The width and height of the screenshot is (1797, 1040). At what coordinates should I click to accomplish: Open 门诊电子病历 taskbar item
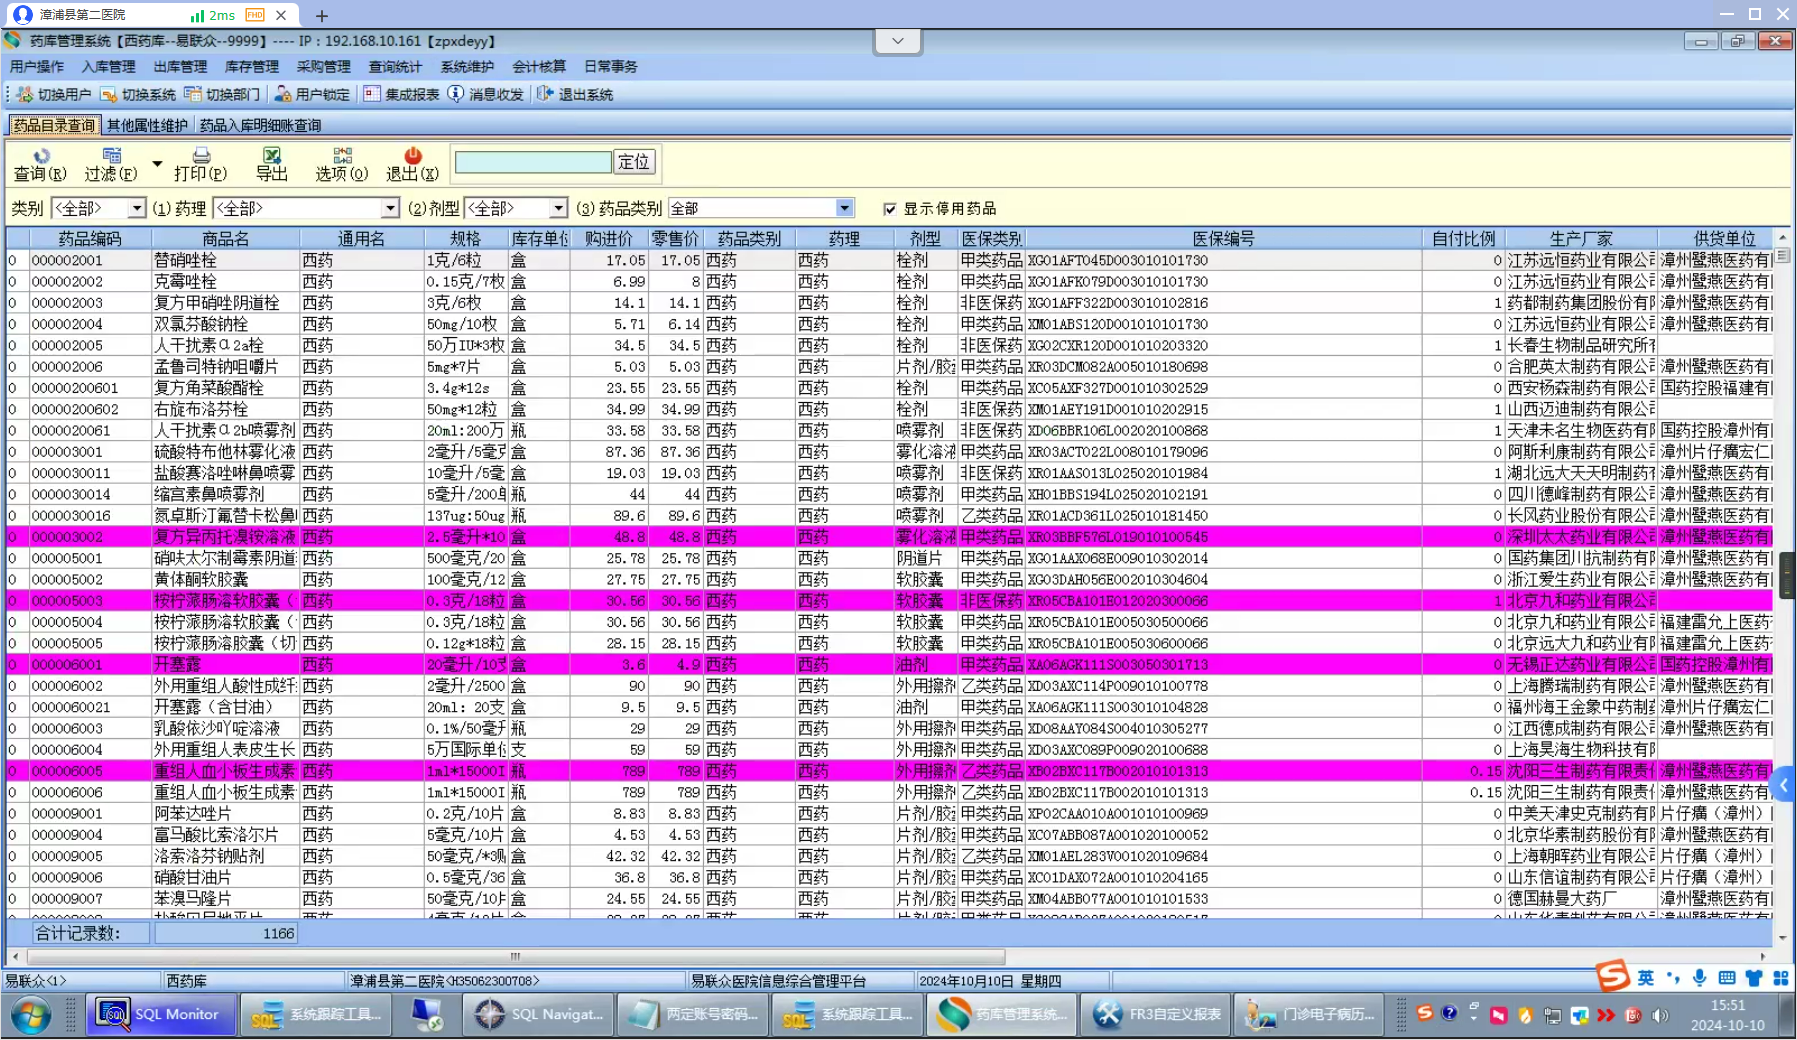pos(1311,1014)
